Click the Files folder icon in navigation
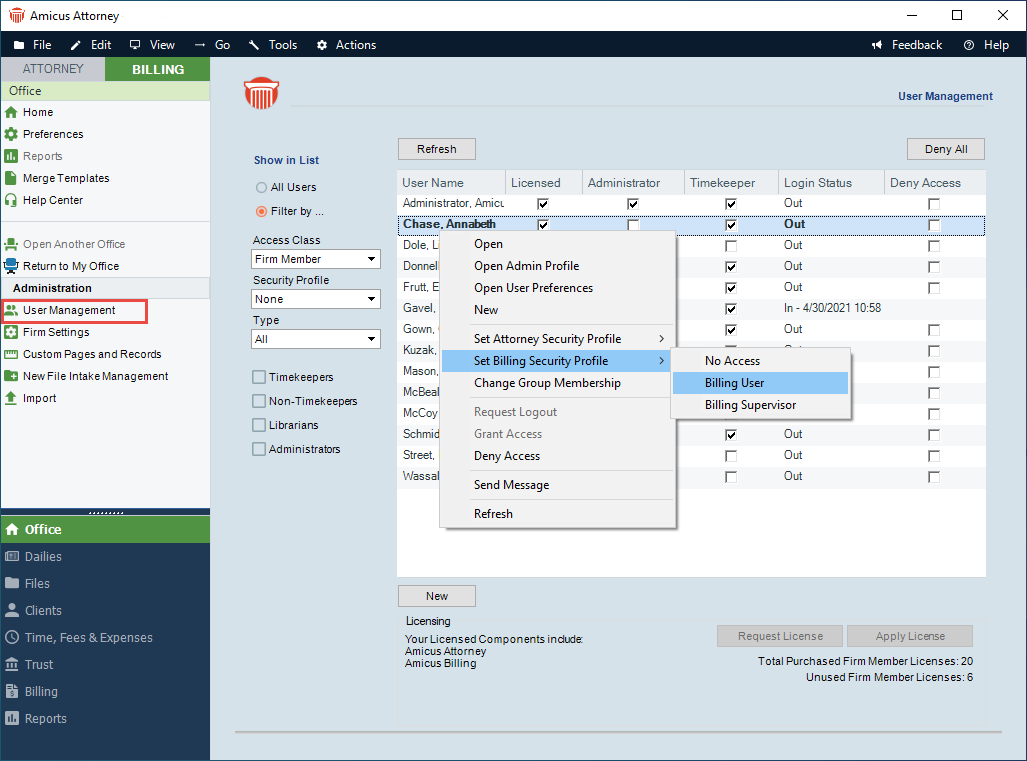 coord(12,584)
